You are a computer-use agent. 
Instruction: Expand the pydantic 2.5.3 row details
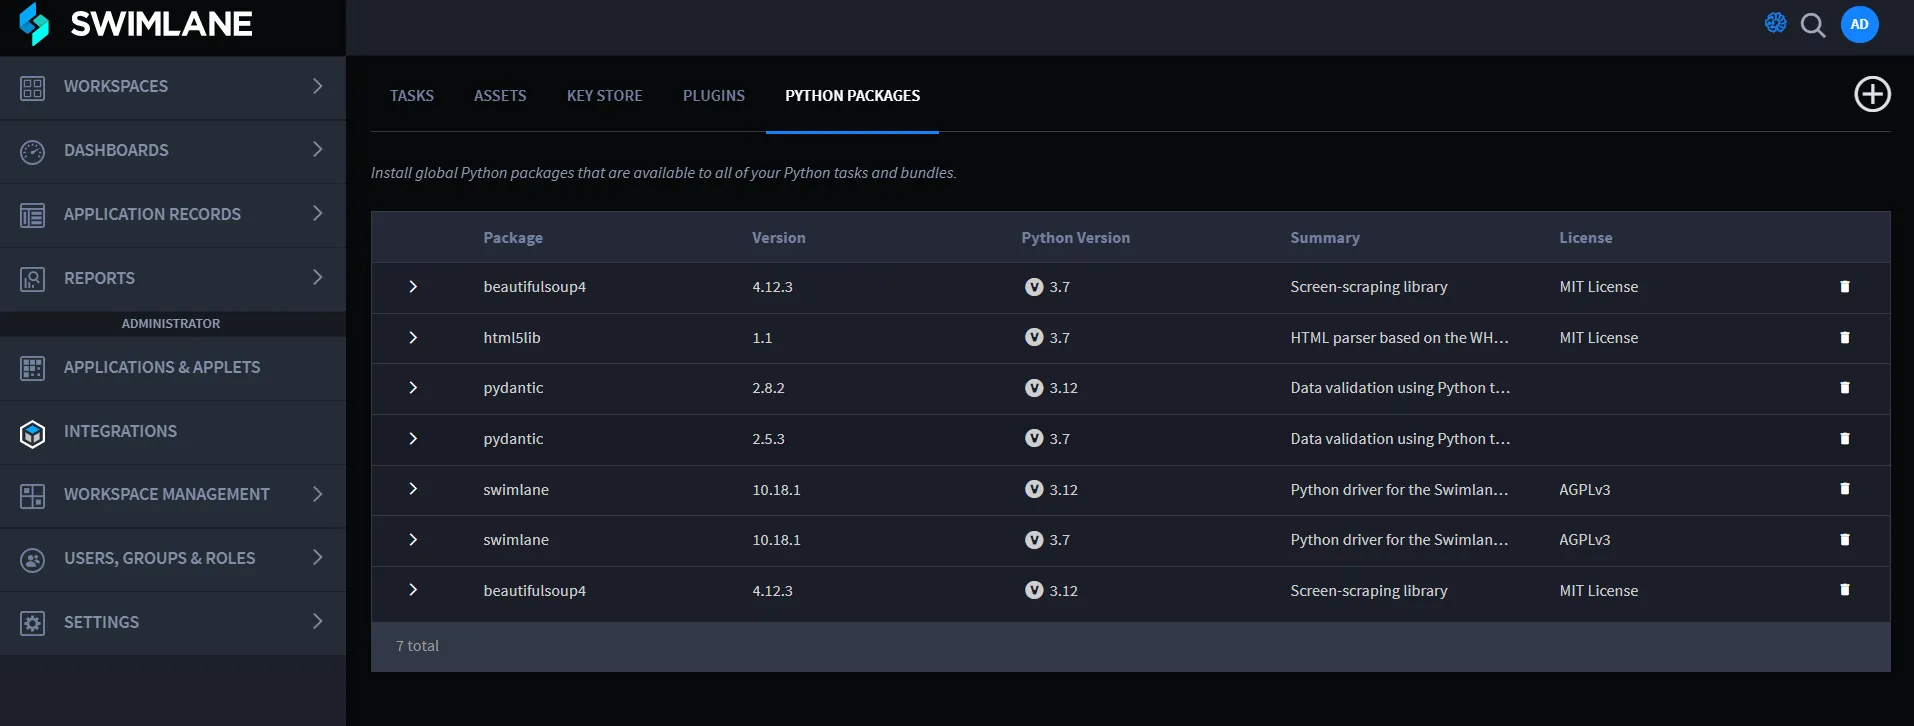click(413, 439)
